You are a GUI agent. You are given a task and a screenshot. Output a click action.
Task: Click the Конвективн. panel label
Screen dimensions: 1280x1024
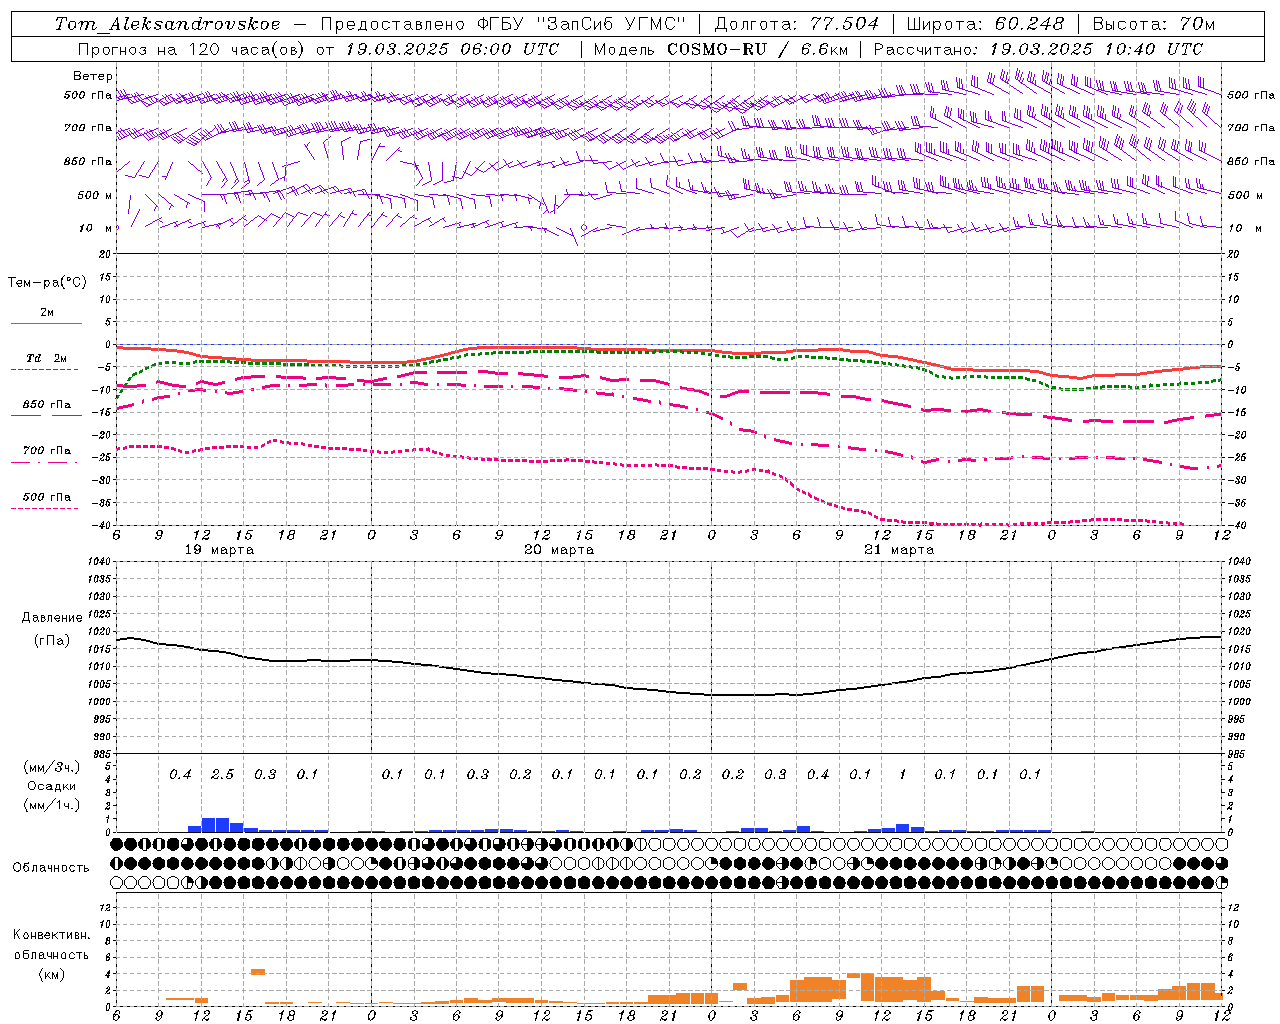click(51, 935)
